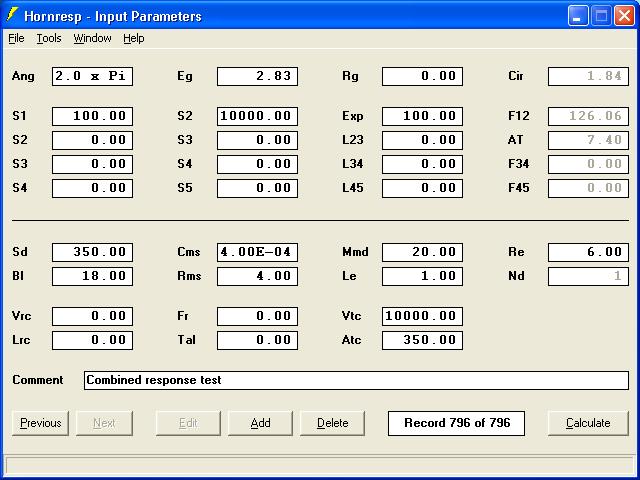This screenshot has width=640, height=480.
Task: Click the L34 value field
Action: click(422, 164)
